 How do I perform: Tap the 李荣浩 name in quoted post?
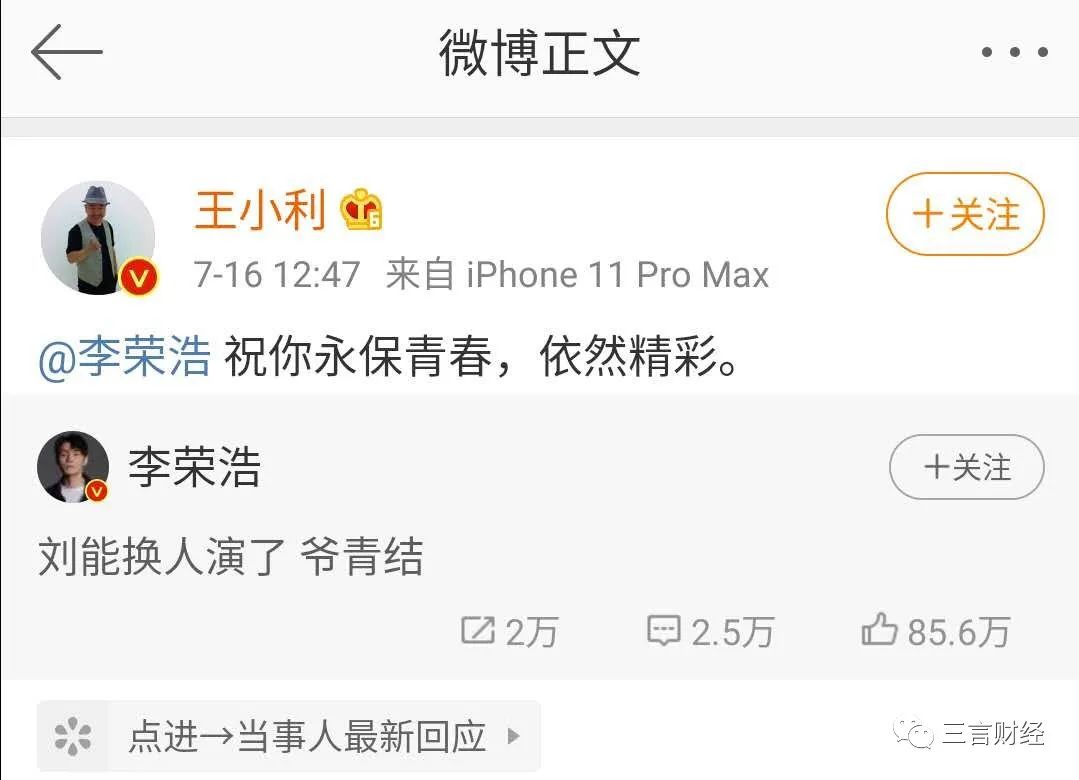pos(195,467)
